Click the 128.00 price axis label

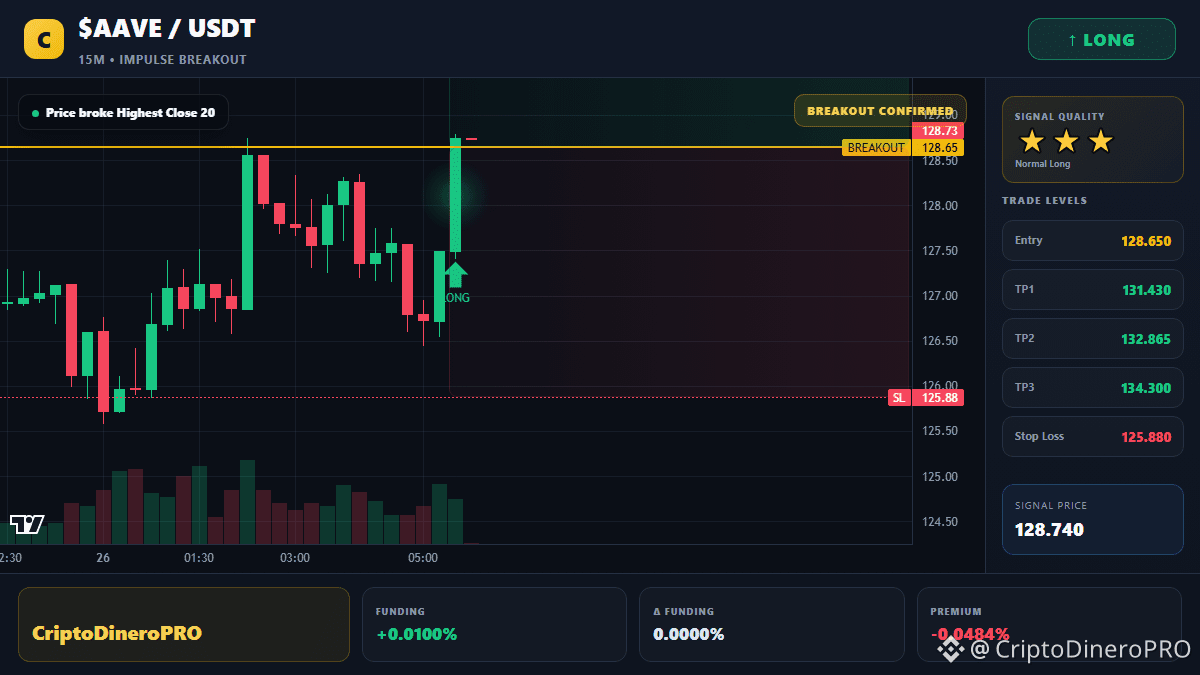(940, 206)
